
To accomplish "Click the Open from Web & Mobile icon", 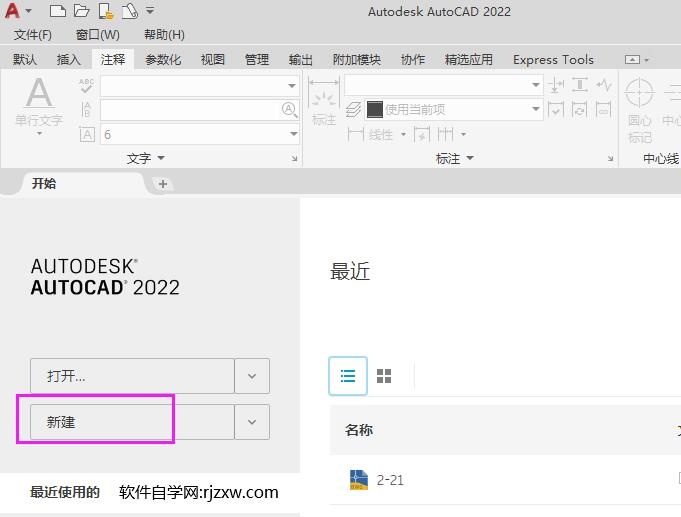I will [106, 11].
